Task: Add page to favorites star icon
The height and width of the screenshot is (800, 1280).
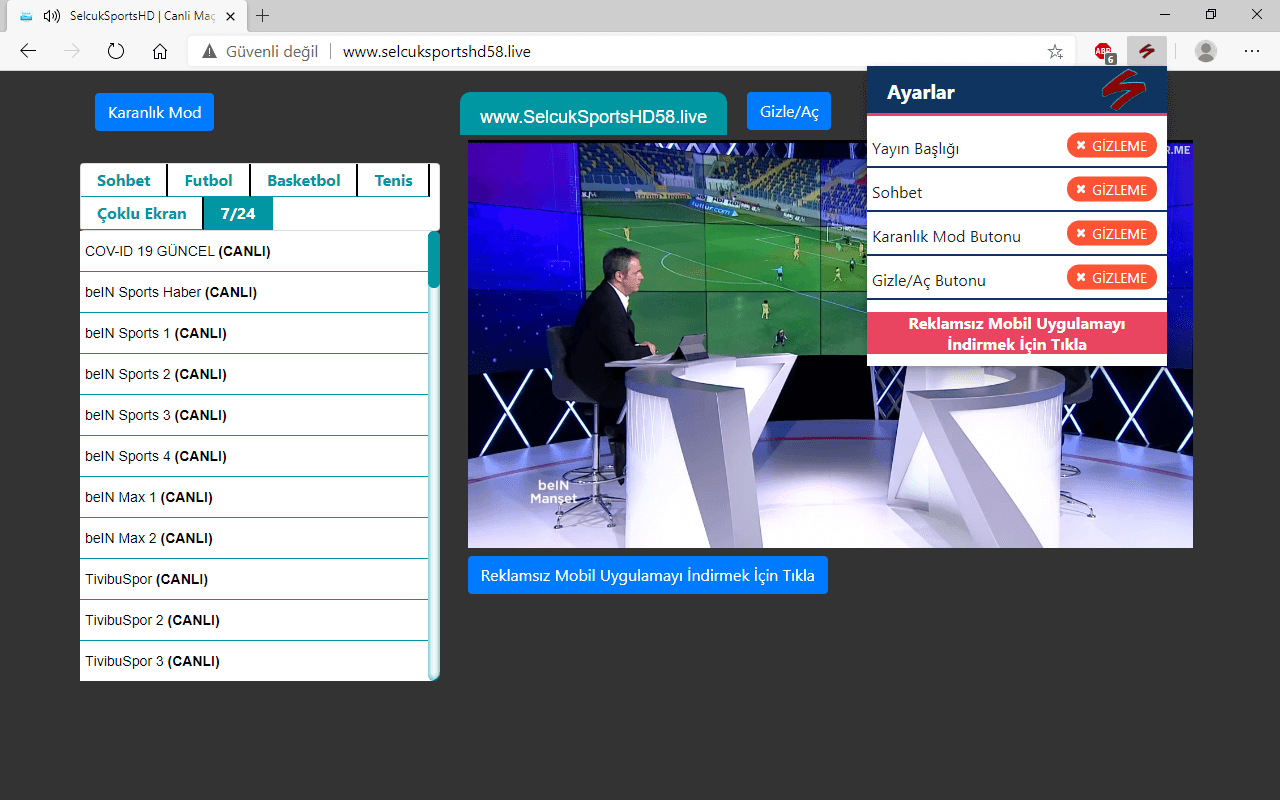Action: [x=1055, y=52]
